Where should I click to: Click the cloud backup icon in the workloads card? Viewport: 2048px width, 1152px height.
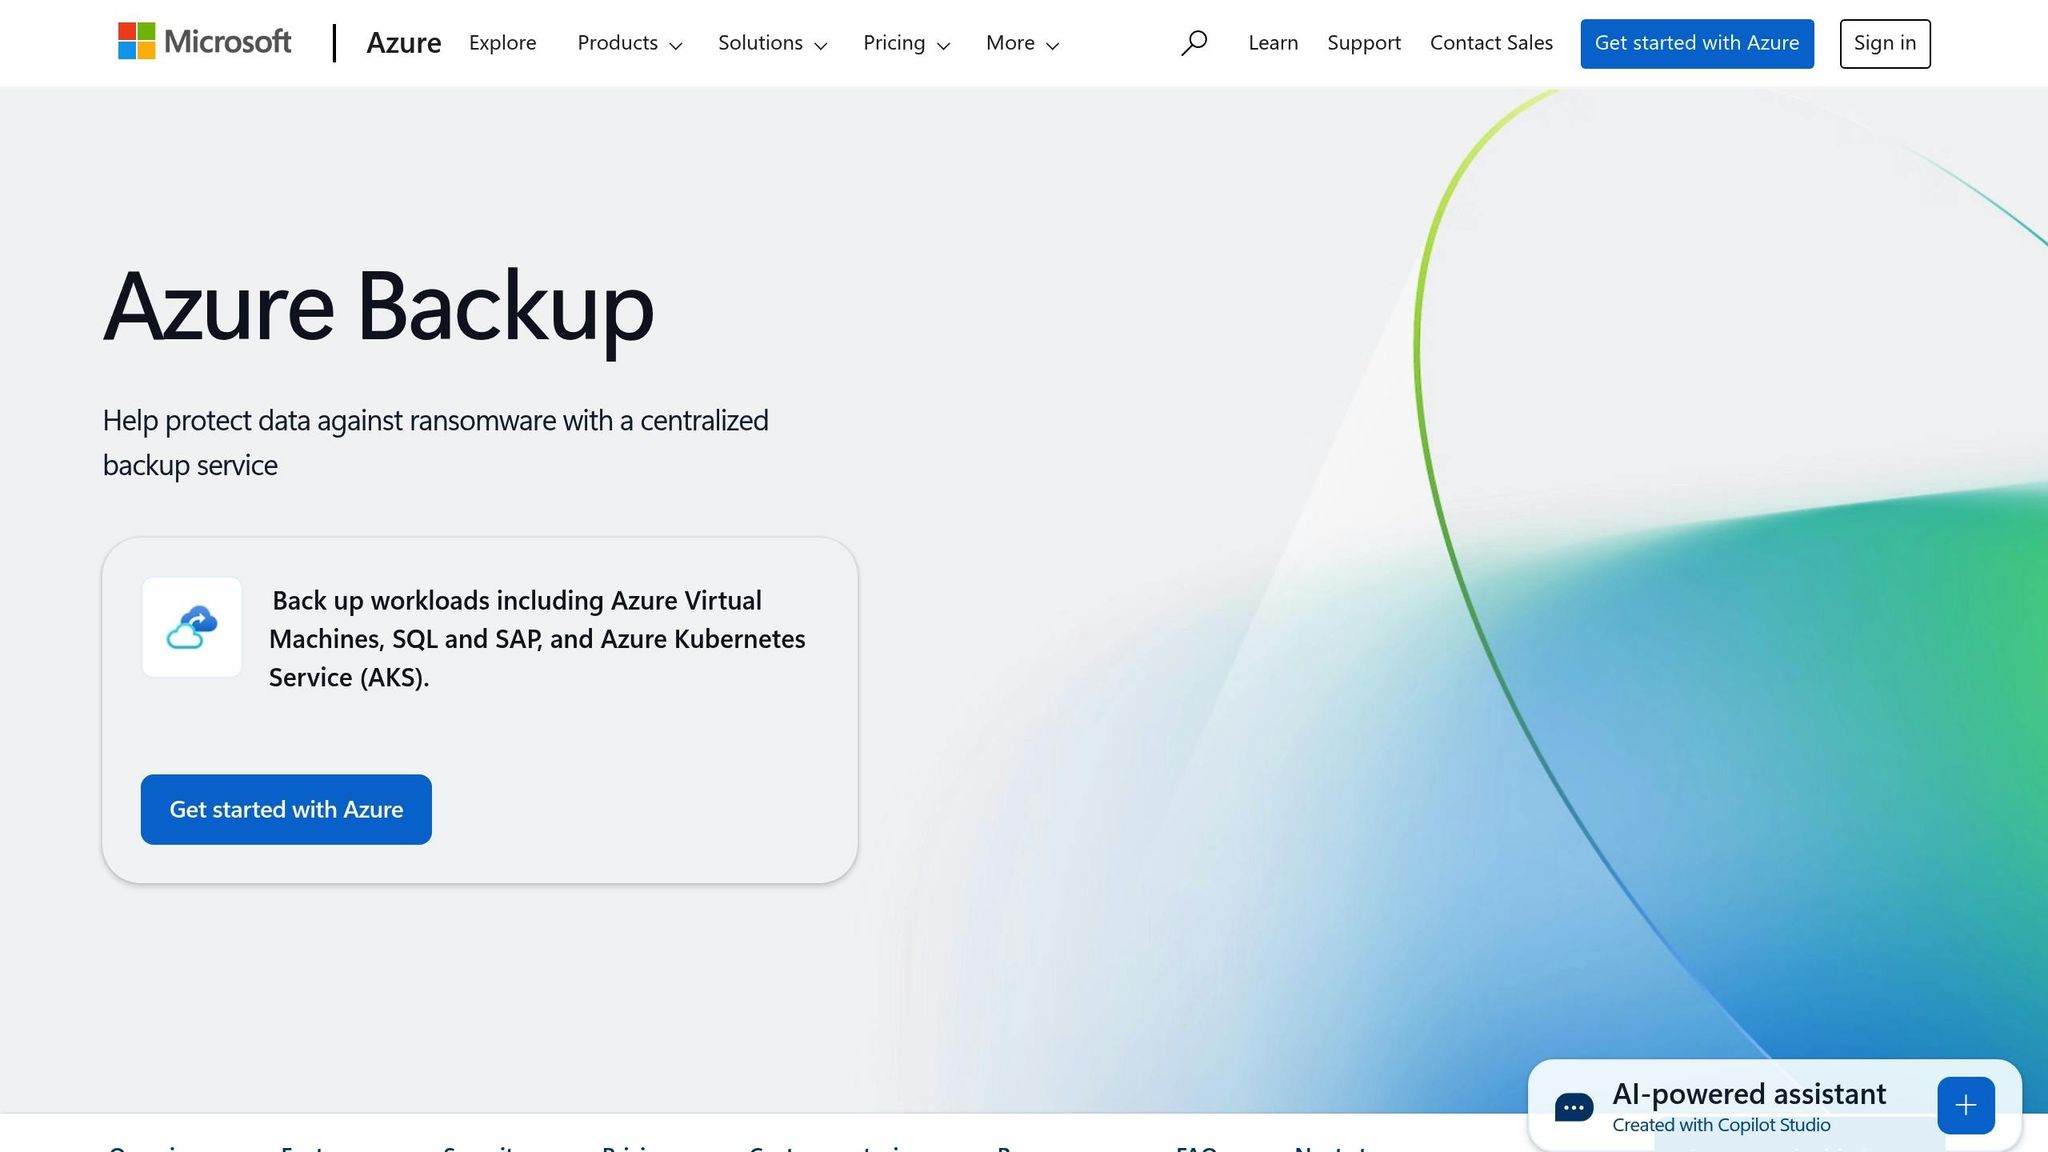[191, 627]
